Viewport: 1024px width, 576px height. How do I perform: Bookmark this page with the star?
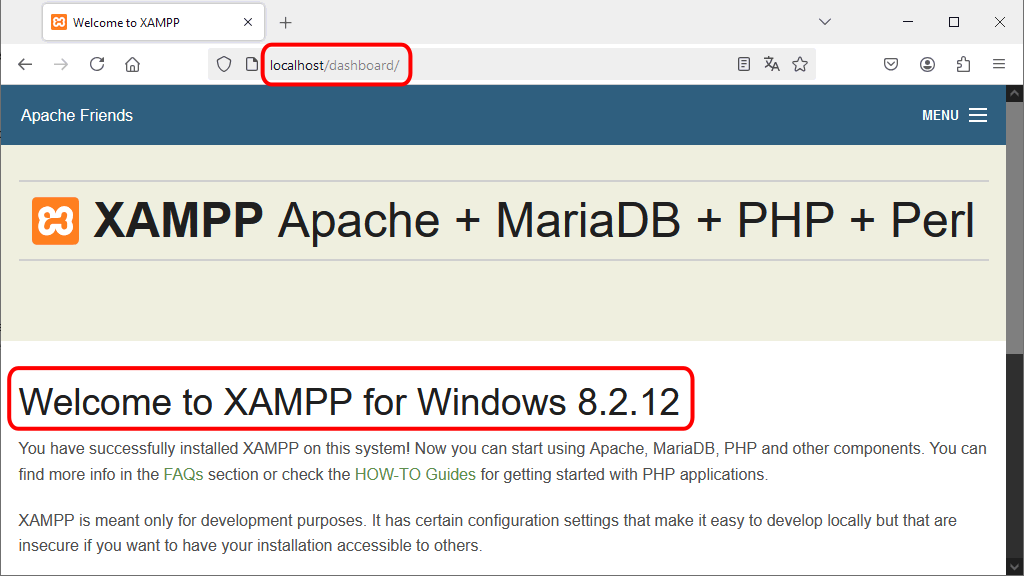tap(800, 64)
